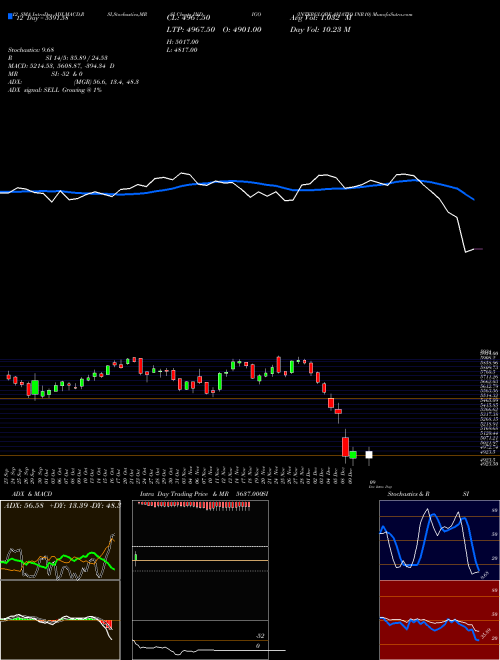Select the day high 'H: 5017.00' text

[183, 42]
